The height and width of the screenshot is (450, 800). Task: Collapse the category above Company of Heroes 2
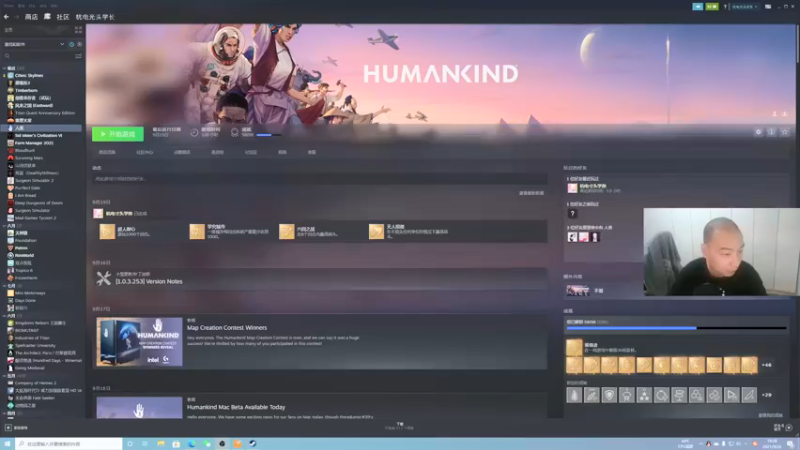coord(5,376)
